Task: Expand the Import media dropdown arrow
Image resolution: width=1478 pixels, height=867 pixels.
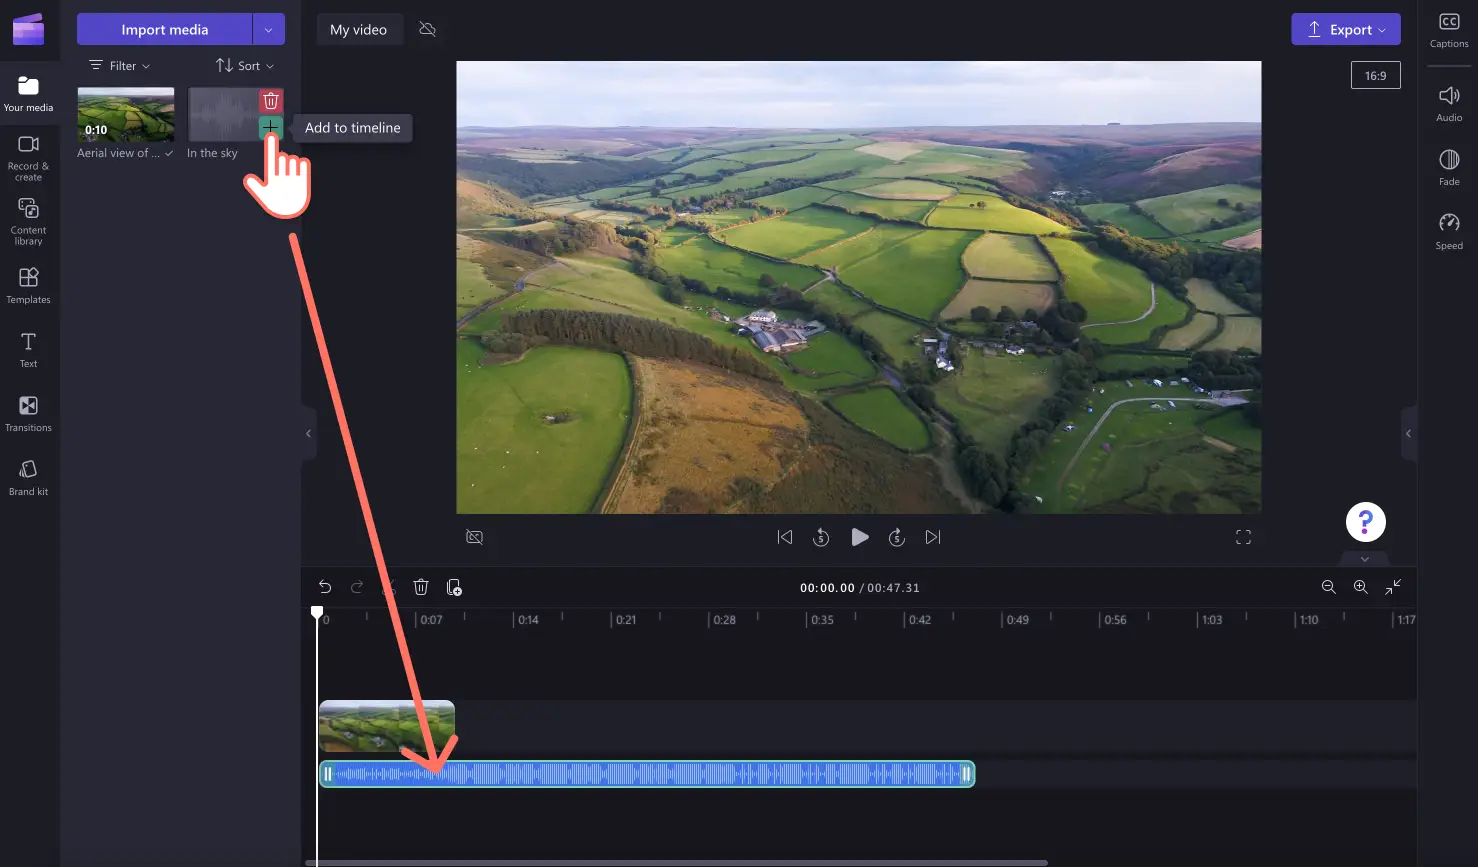Action: [268, 29]
